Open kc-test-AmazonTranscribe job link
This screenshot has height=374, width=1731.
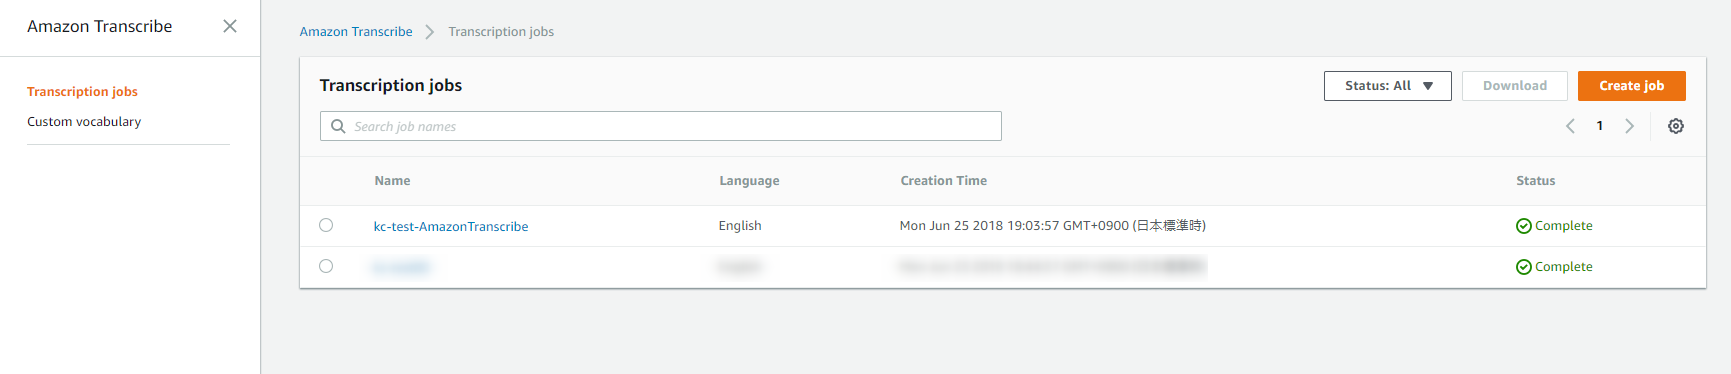pos(451,227)
